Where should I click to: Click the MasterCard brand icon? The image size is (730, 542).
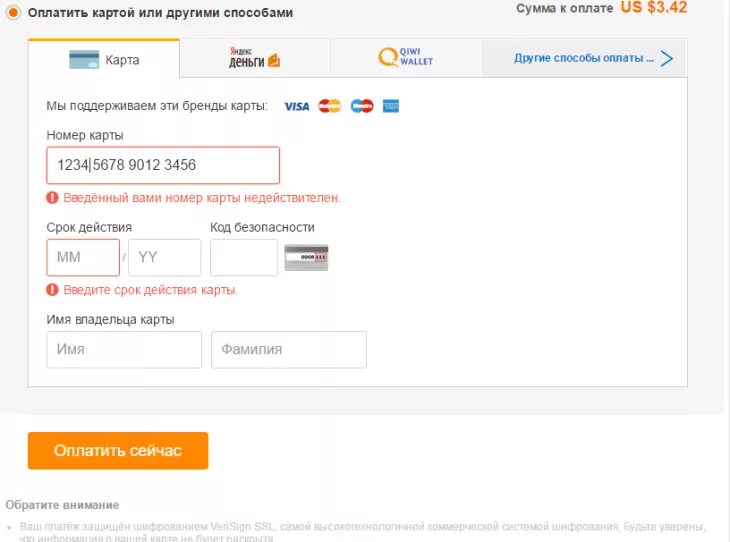pos(330,106)
